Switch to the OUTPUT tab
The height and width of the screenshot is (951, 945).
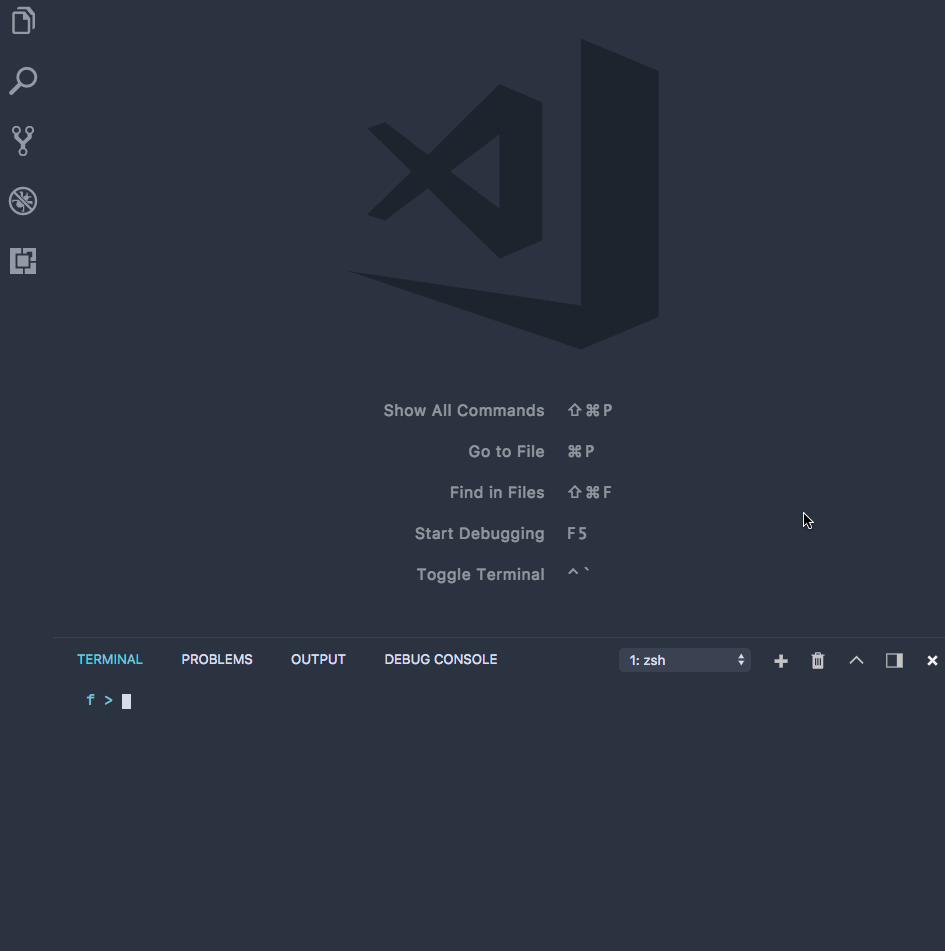pos(318,659)
